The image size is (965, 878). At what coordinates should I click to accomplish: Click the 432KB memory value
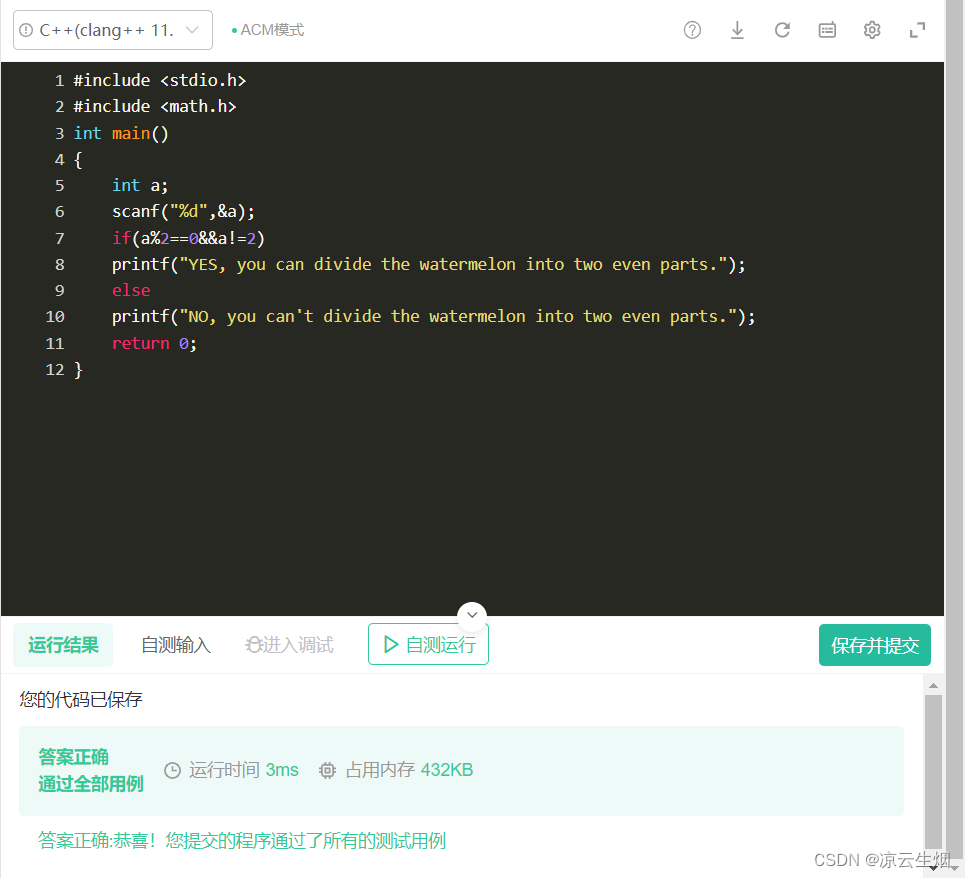[x=447, y=770]
